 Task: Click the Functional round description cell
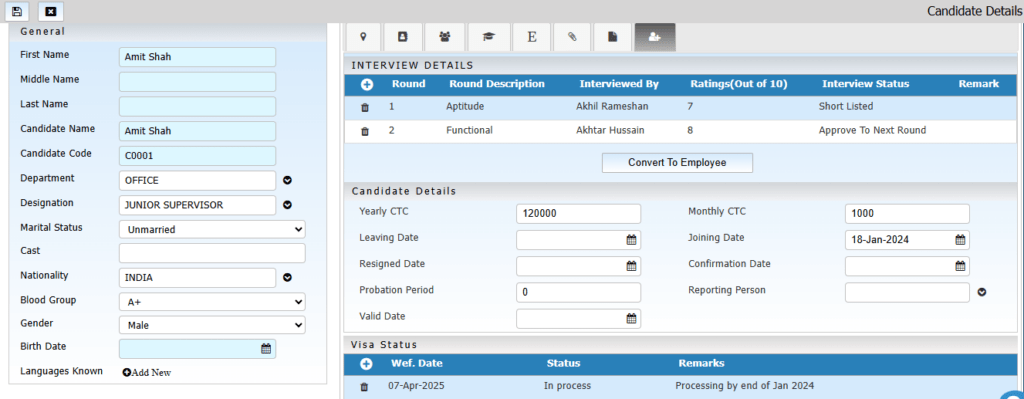click(470, 131)
